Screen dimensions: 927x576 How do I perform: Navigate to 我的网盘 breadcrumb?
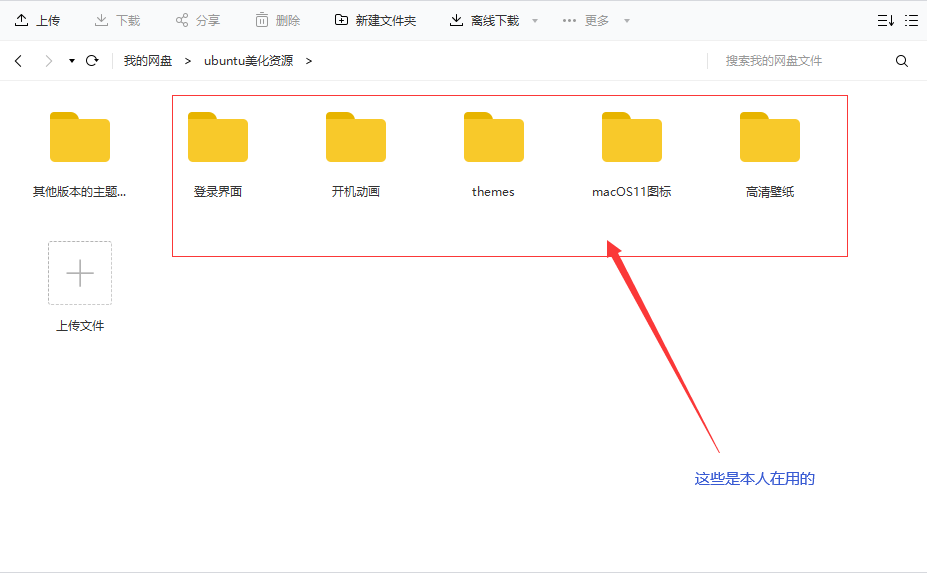(148, 61)
